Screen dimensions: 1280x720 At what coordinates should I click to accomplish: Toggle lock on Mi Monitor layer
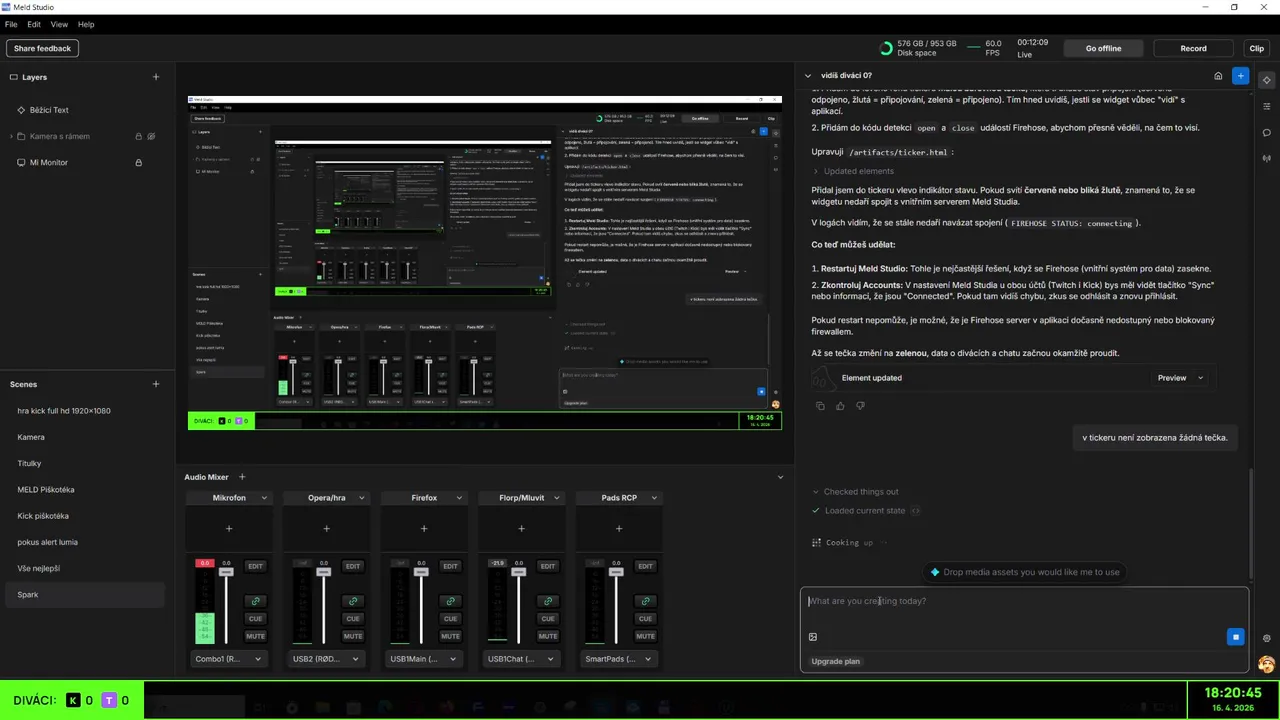click(138, 162)
